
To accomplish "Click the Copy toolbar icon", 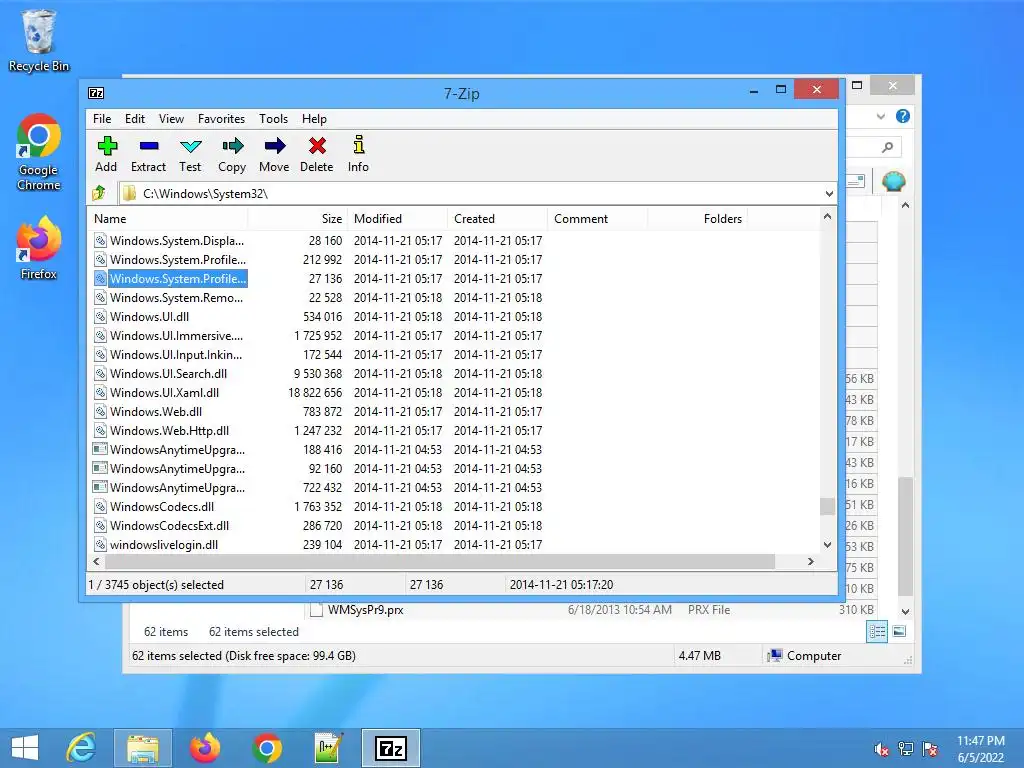I will coord(232,145).
